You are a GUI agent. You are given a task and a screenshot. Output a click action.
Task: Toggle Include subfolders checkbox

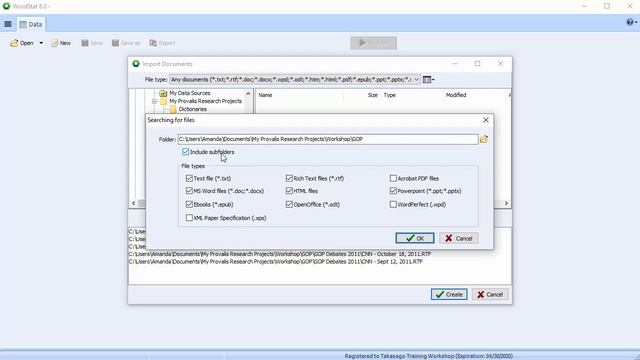tap(185, 152)
